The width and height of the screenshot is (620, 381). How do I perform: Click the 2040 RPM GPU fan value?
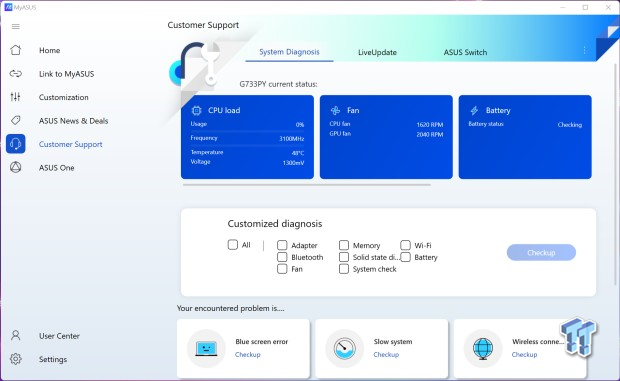click(x=429, y=134)
